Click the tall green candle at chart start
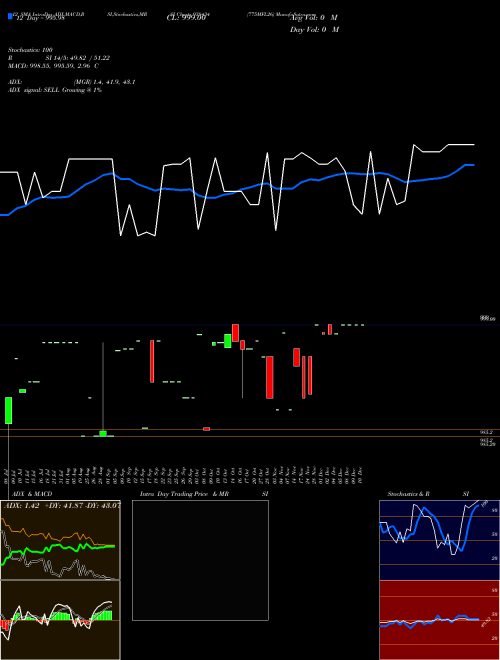Screen dimensions: 500x660 (8, 410)
